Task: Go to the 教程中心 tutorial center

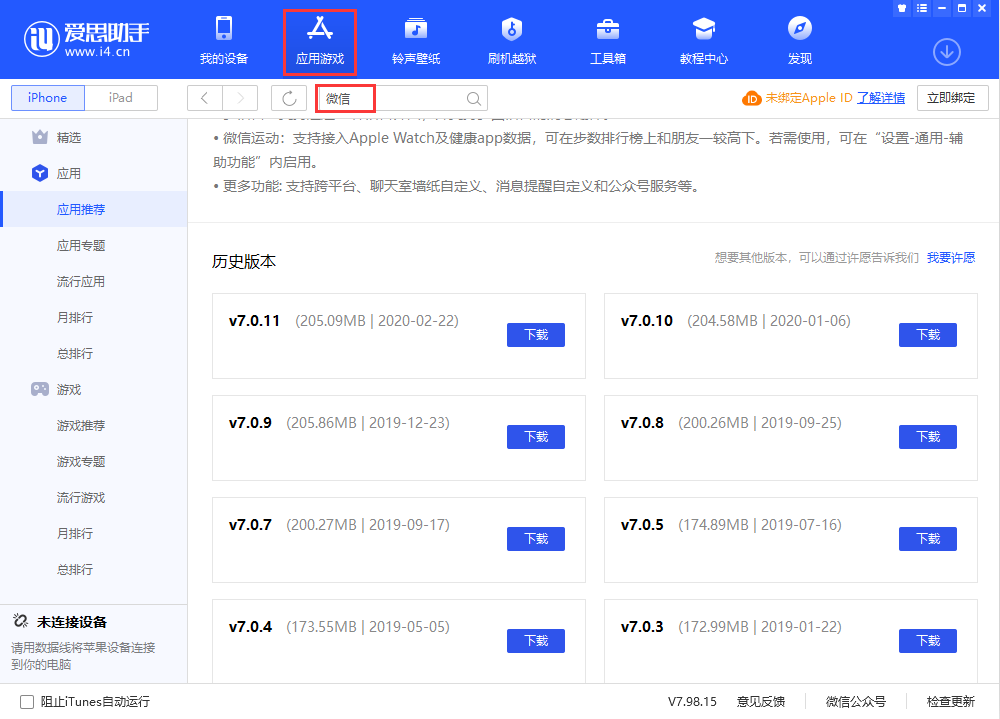Action: coord(703,40)
